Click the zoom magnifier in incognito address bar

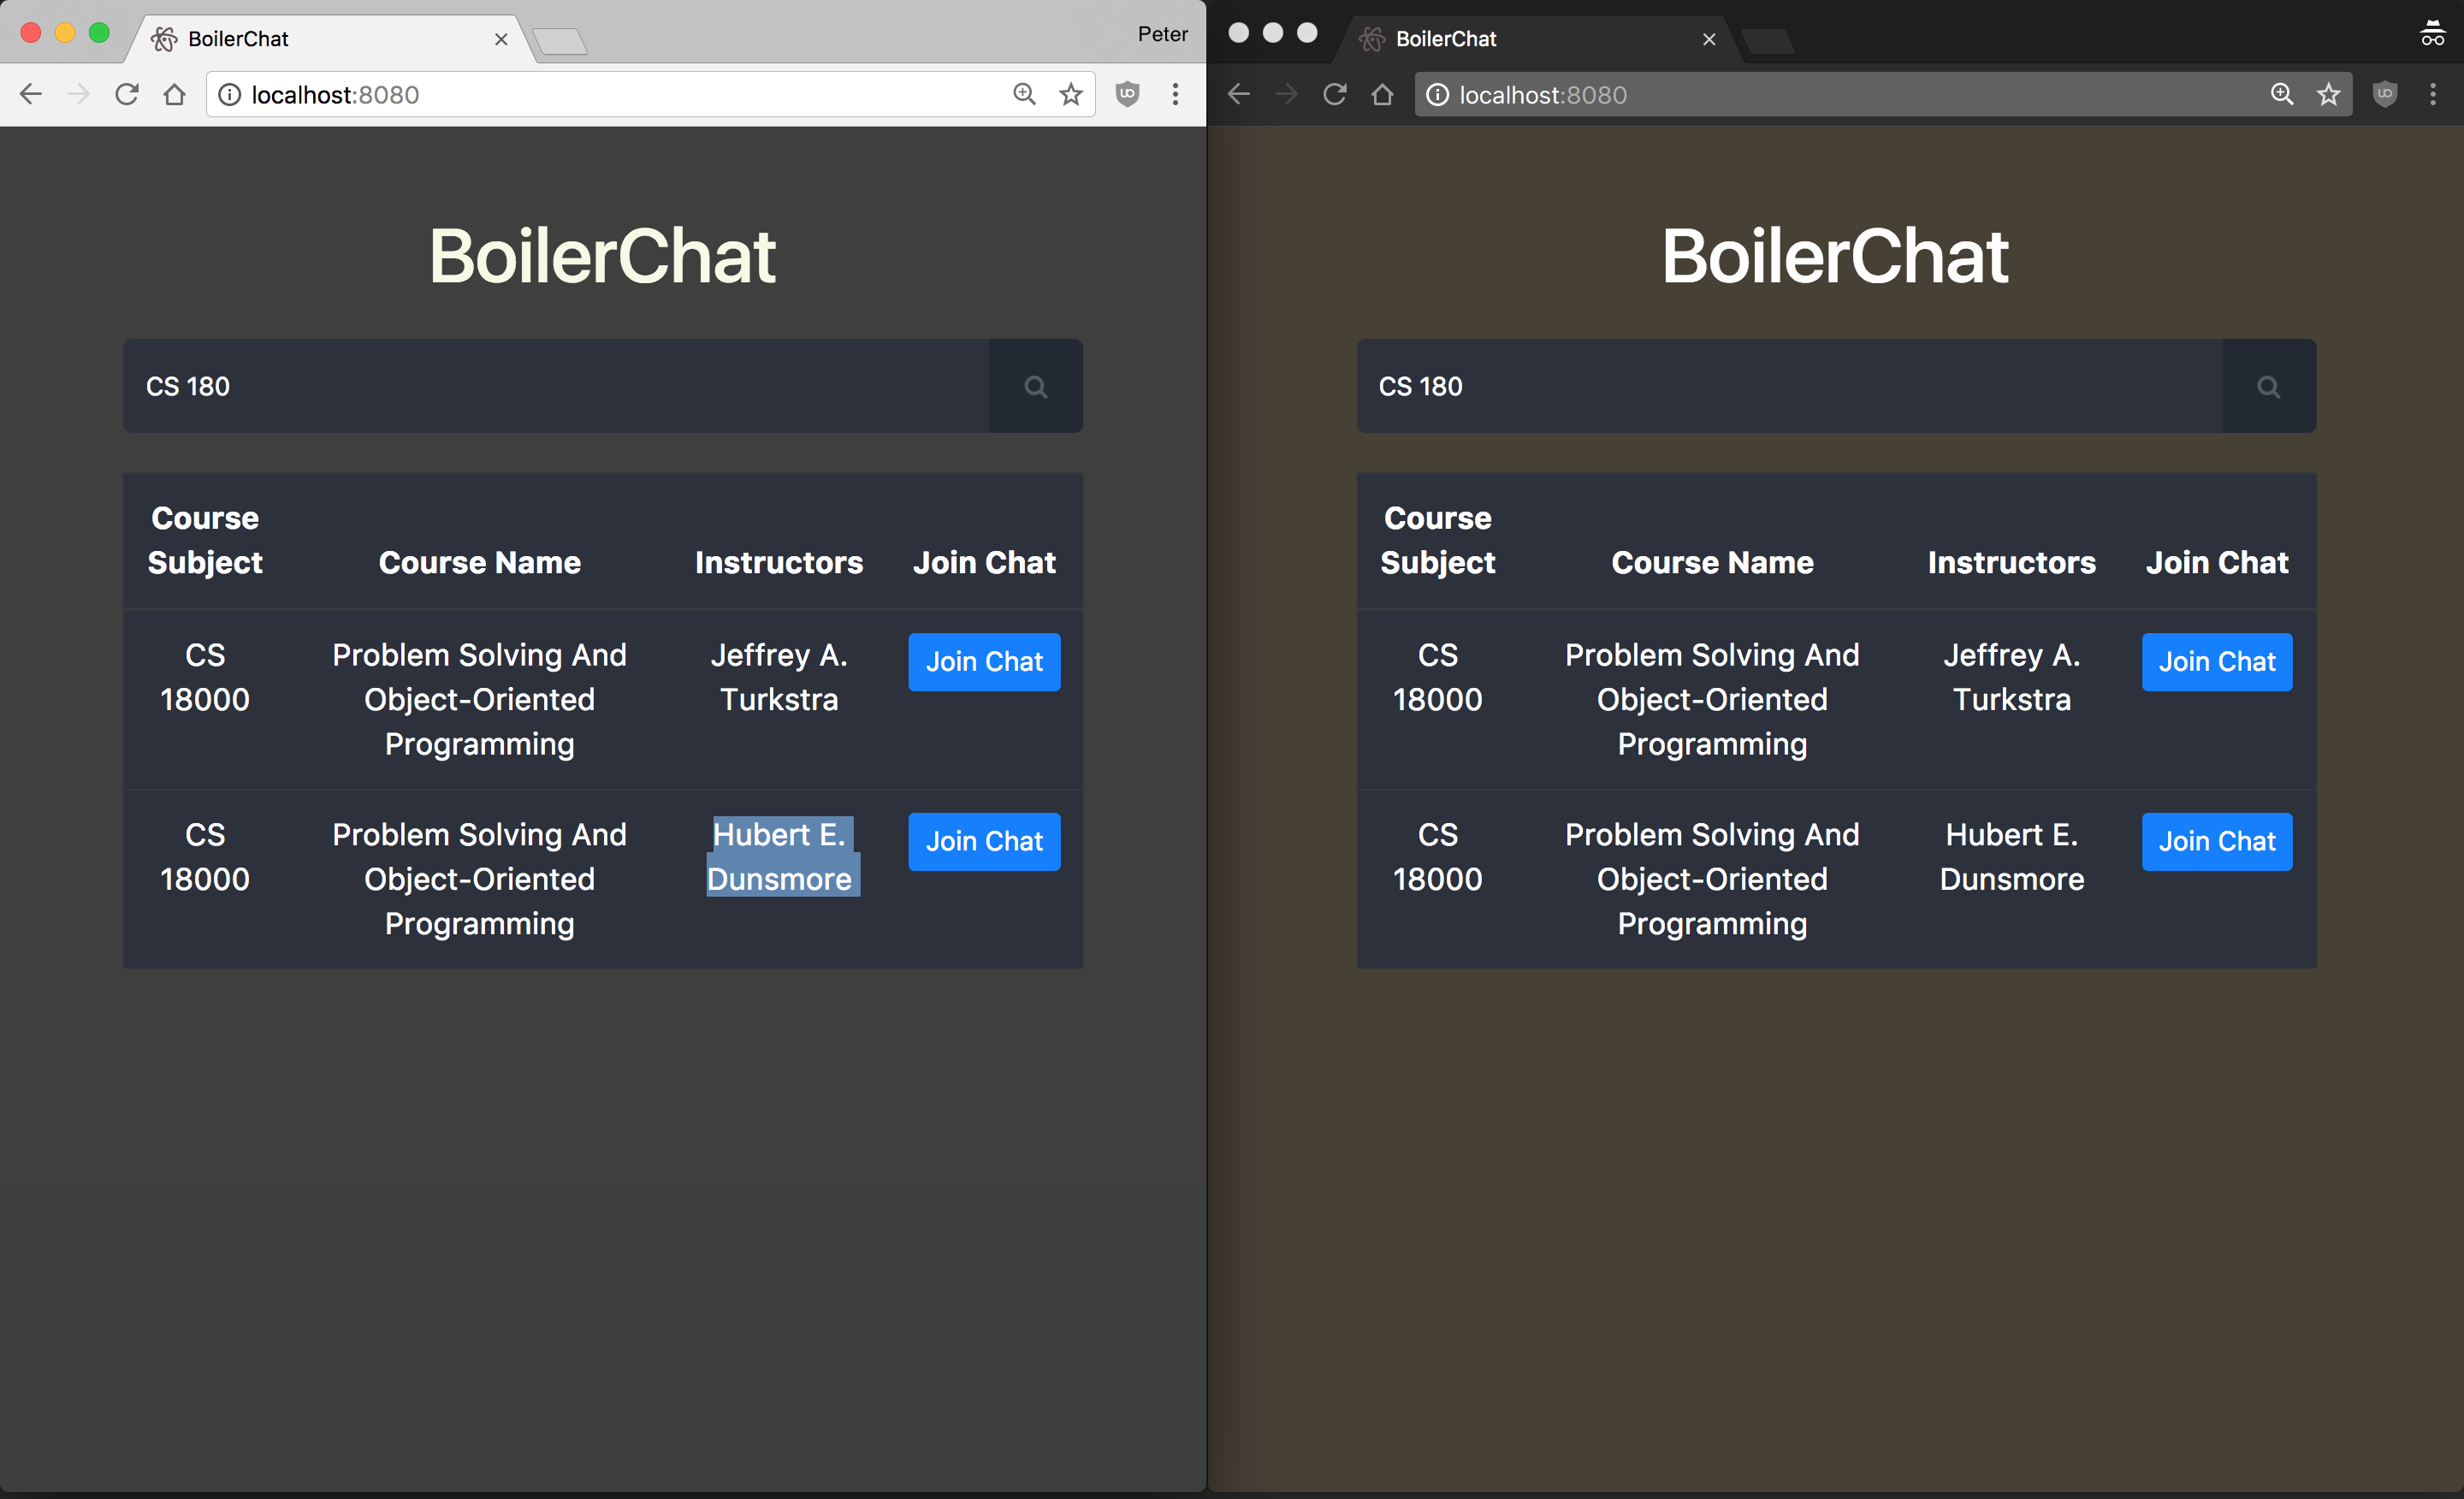[x=2281, y=95]
